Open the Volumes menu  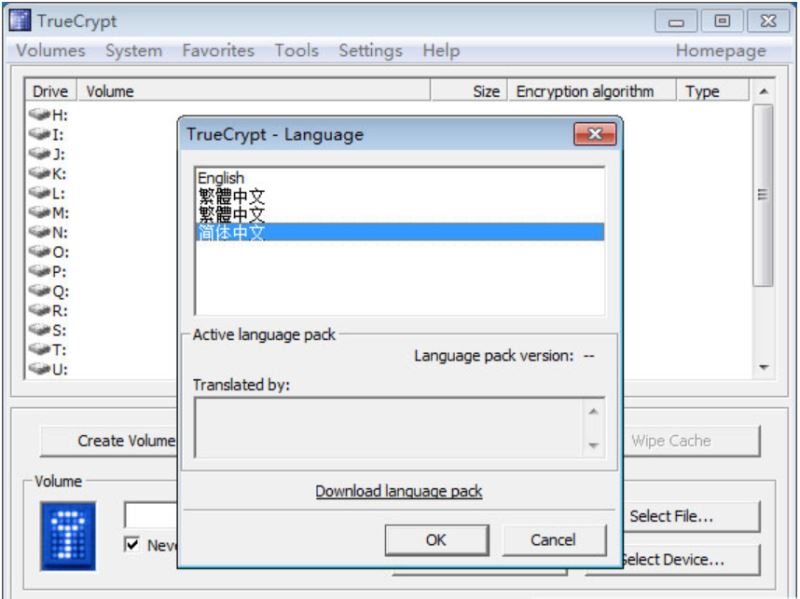pyautogui.click(x=51, y=51)
